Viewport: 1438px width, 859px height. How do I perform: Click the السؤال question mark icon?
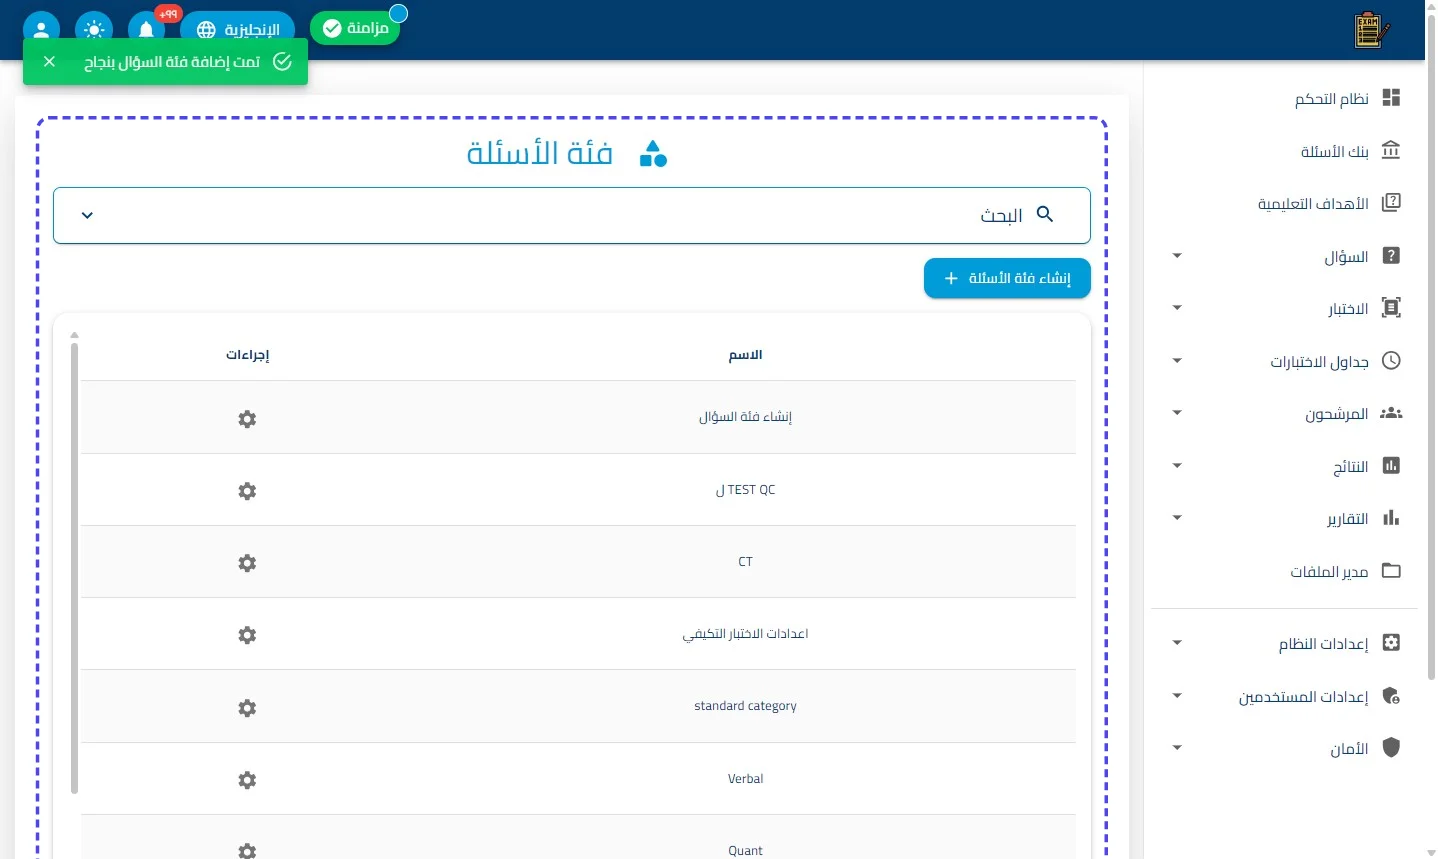1391,256
